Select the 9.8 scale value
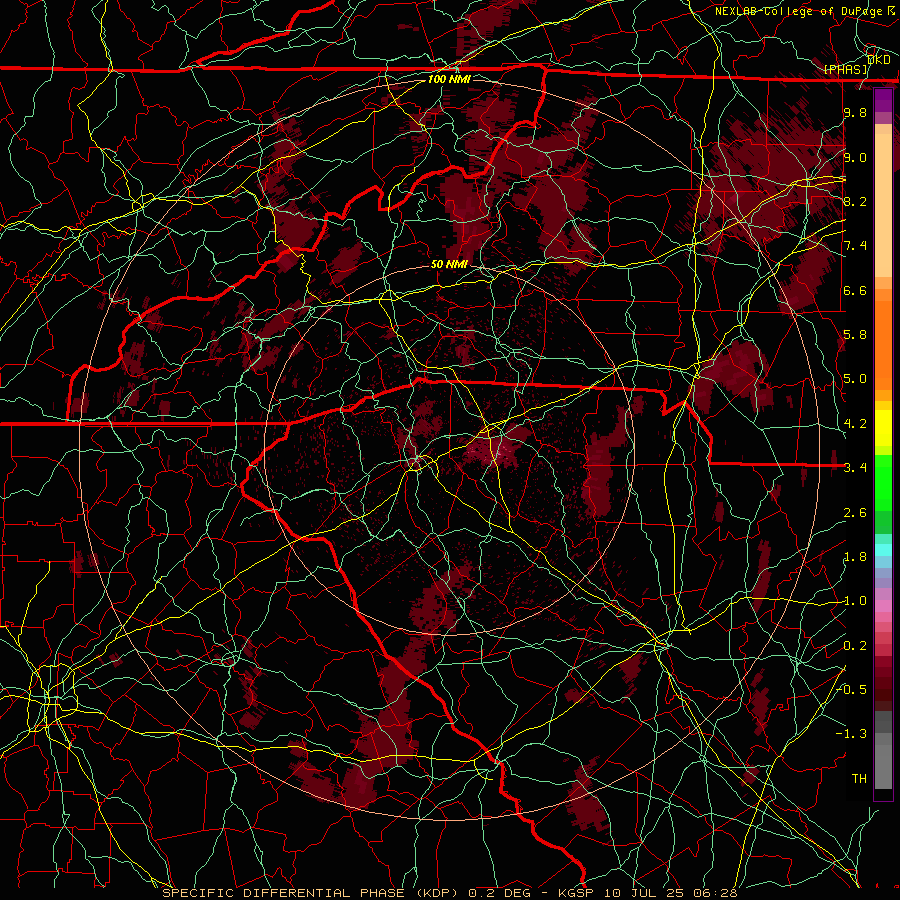Viewport: 900px width, 900px height. point(855,112)
